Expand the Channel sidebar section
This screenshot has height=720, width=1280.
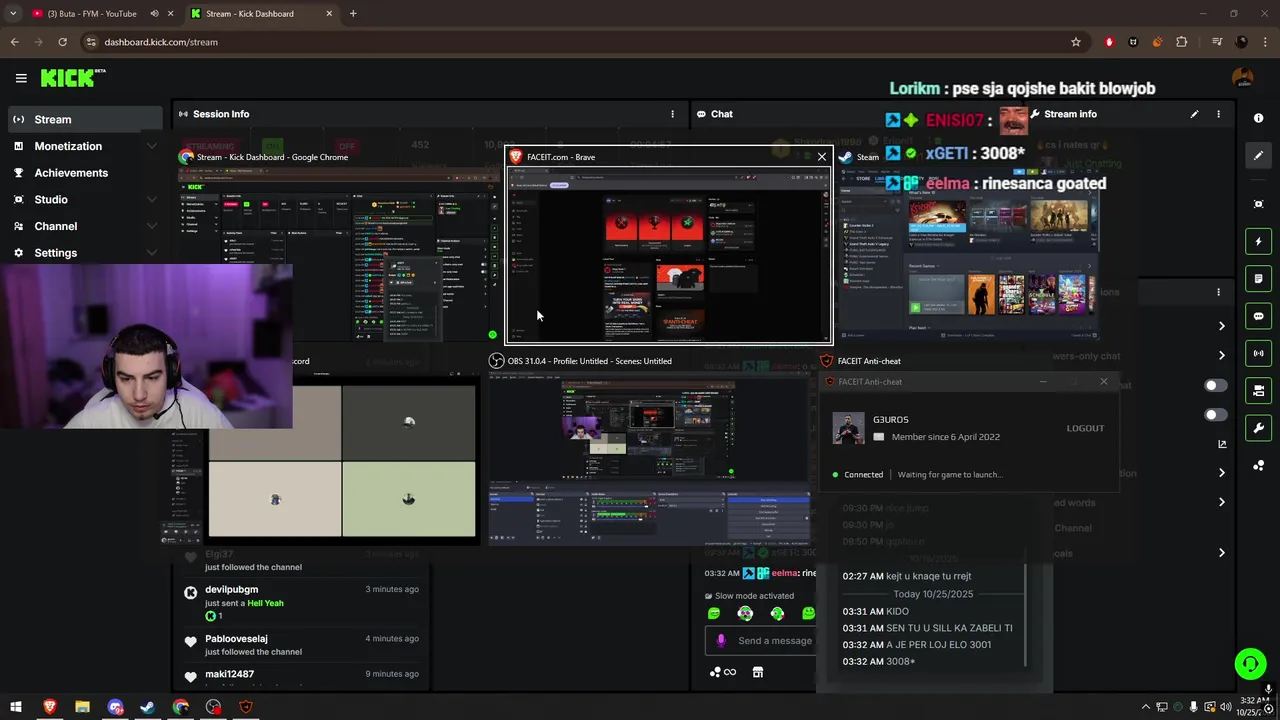pos(152,226)
